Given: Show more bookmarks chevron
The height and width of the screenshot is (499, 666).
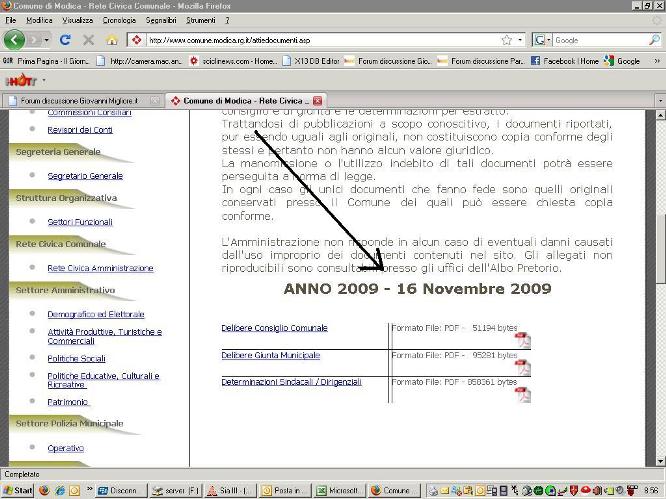Looking at the screenshot, I should click(x=657, y=61).
